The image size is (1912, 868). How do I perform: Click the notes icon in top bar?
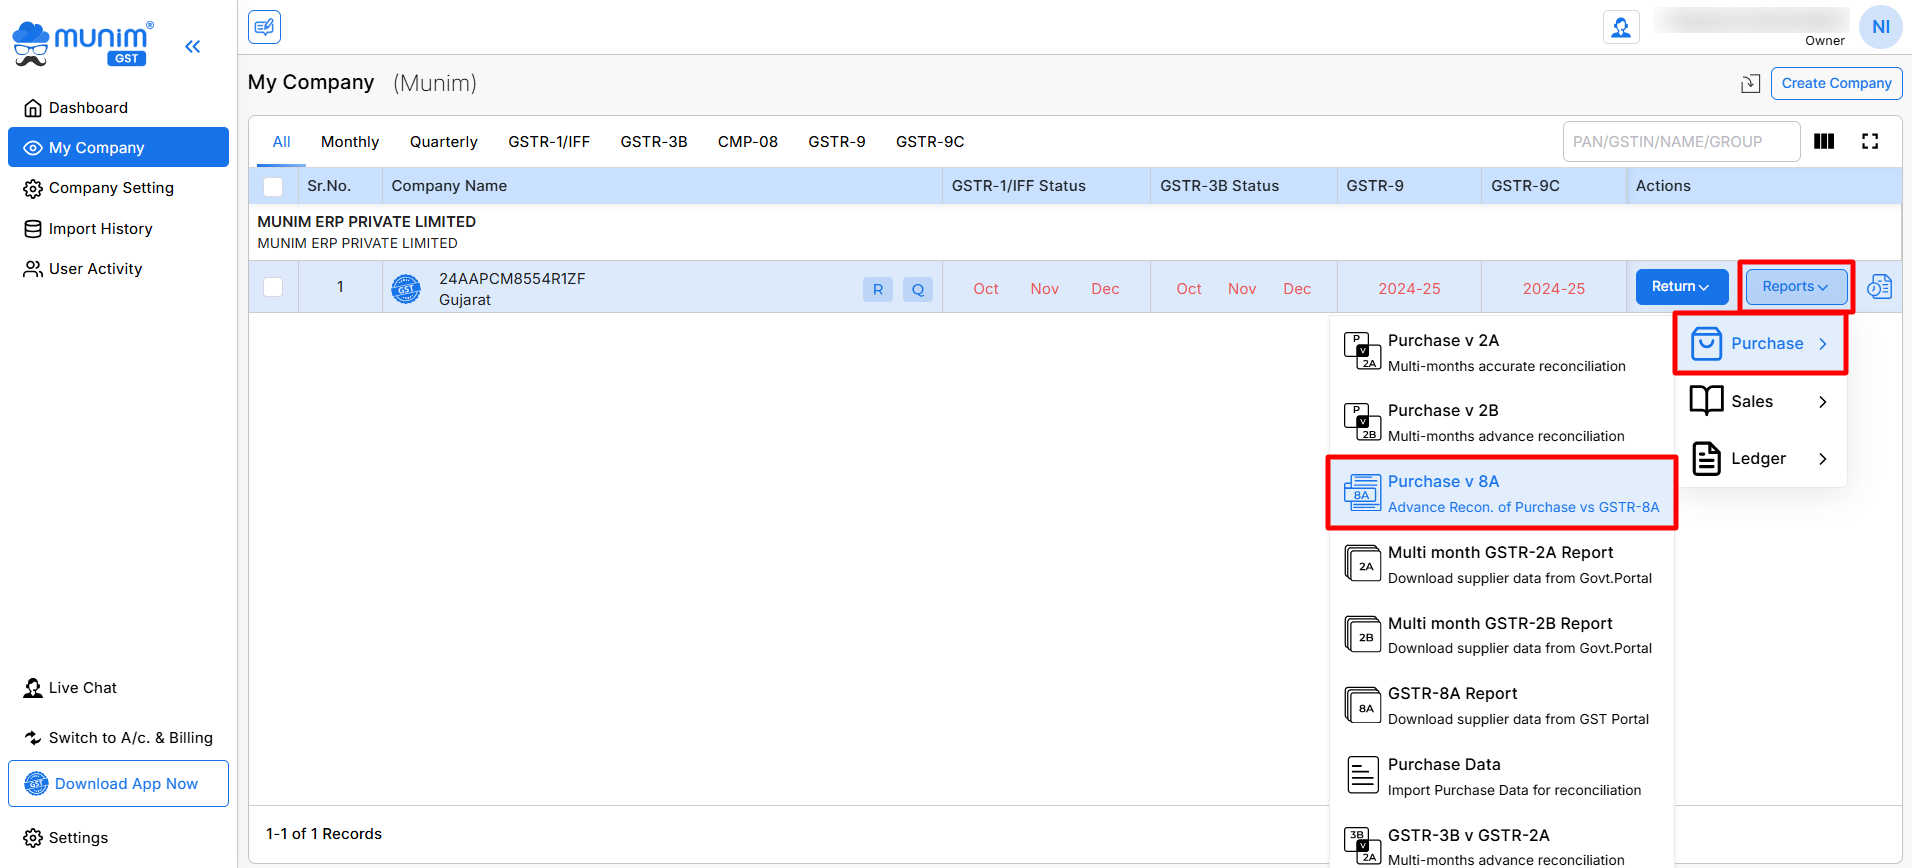point(264,27)
